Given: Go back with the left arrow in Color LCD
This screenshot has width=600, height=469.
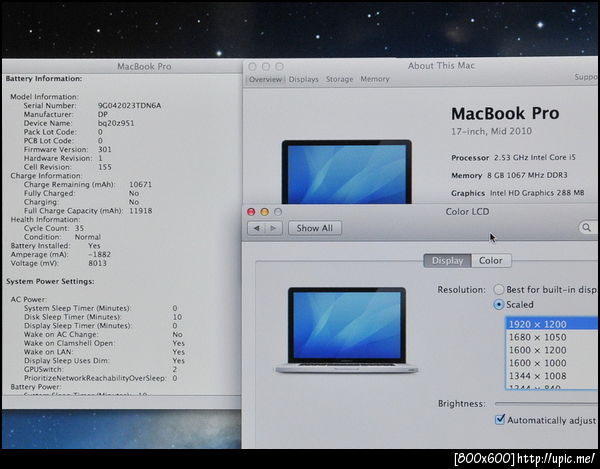Looking at the screenshot, I should (256, 228).
